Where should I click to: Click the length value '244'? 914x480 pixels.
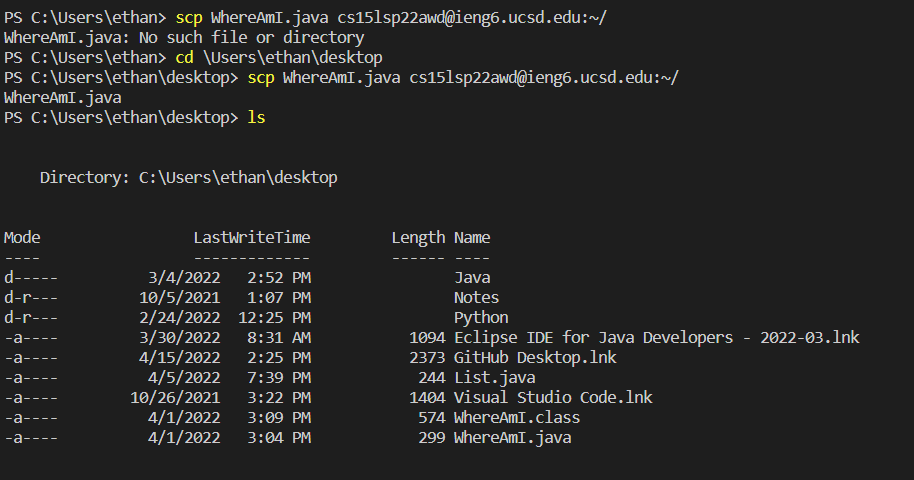(x=431, y=378)
